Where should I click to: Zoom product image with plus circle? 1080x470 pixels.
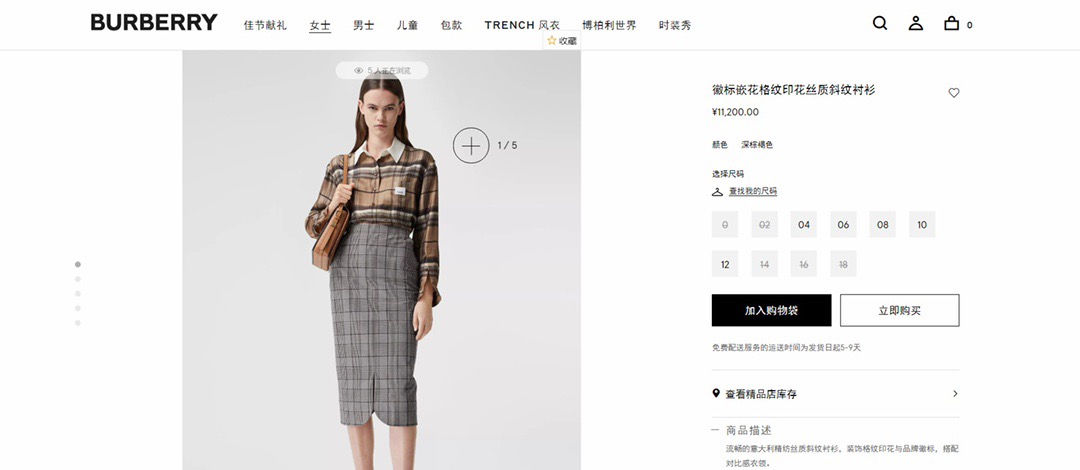[x=471, y=145]
